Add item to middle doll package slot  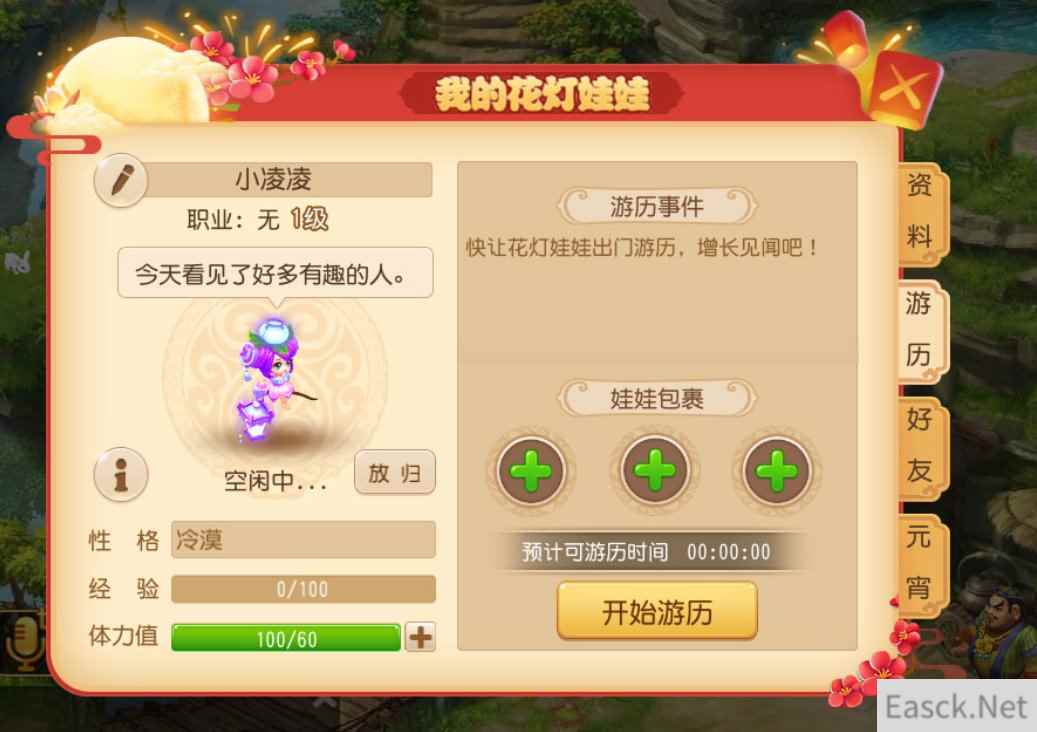(x=655, y=471)
